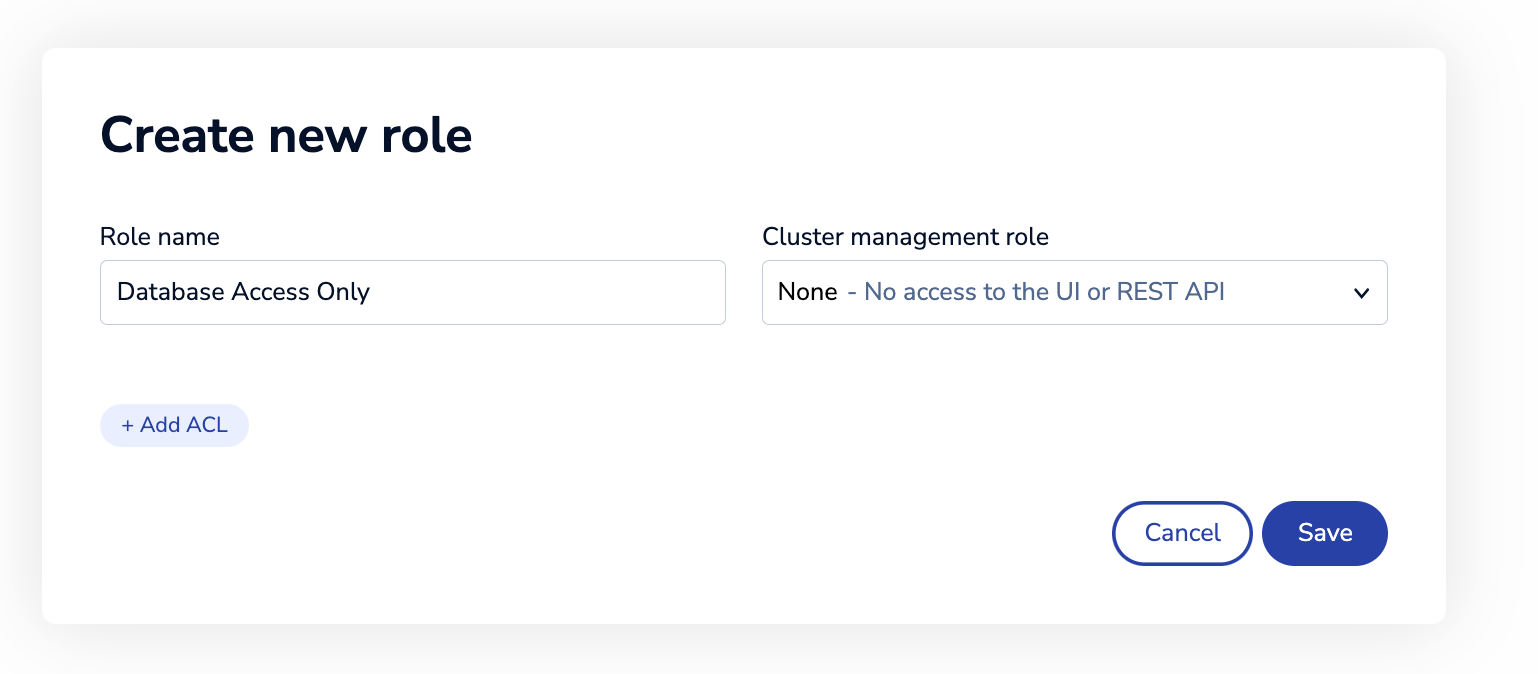Viewport: 1538px width, 674px height.
Task: Click the plus sign on Add ACL
Action: pyautogui.click(x=127, y=425)
